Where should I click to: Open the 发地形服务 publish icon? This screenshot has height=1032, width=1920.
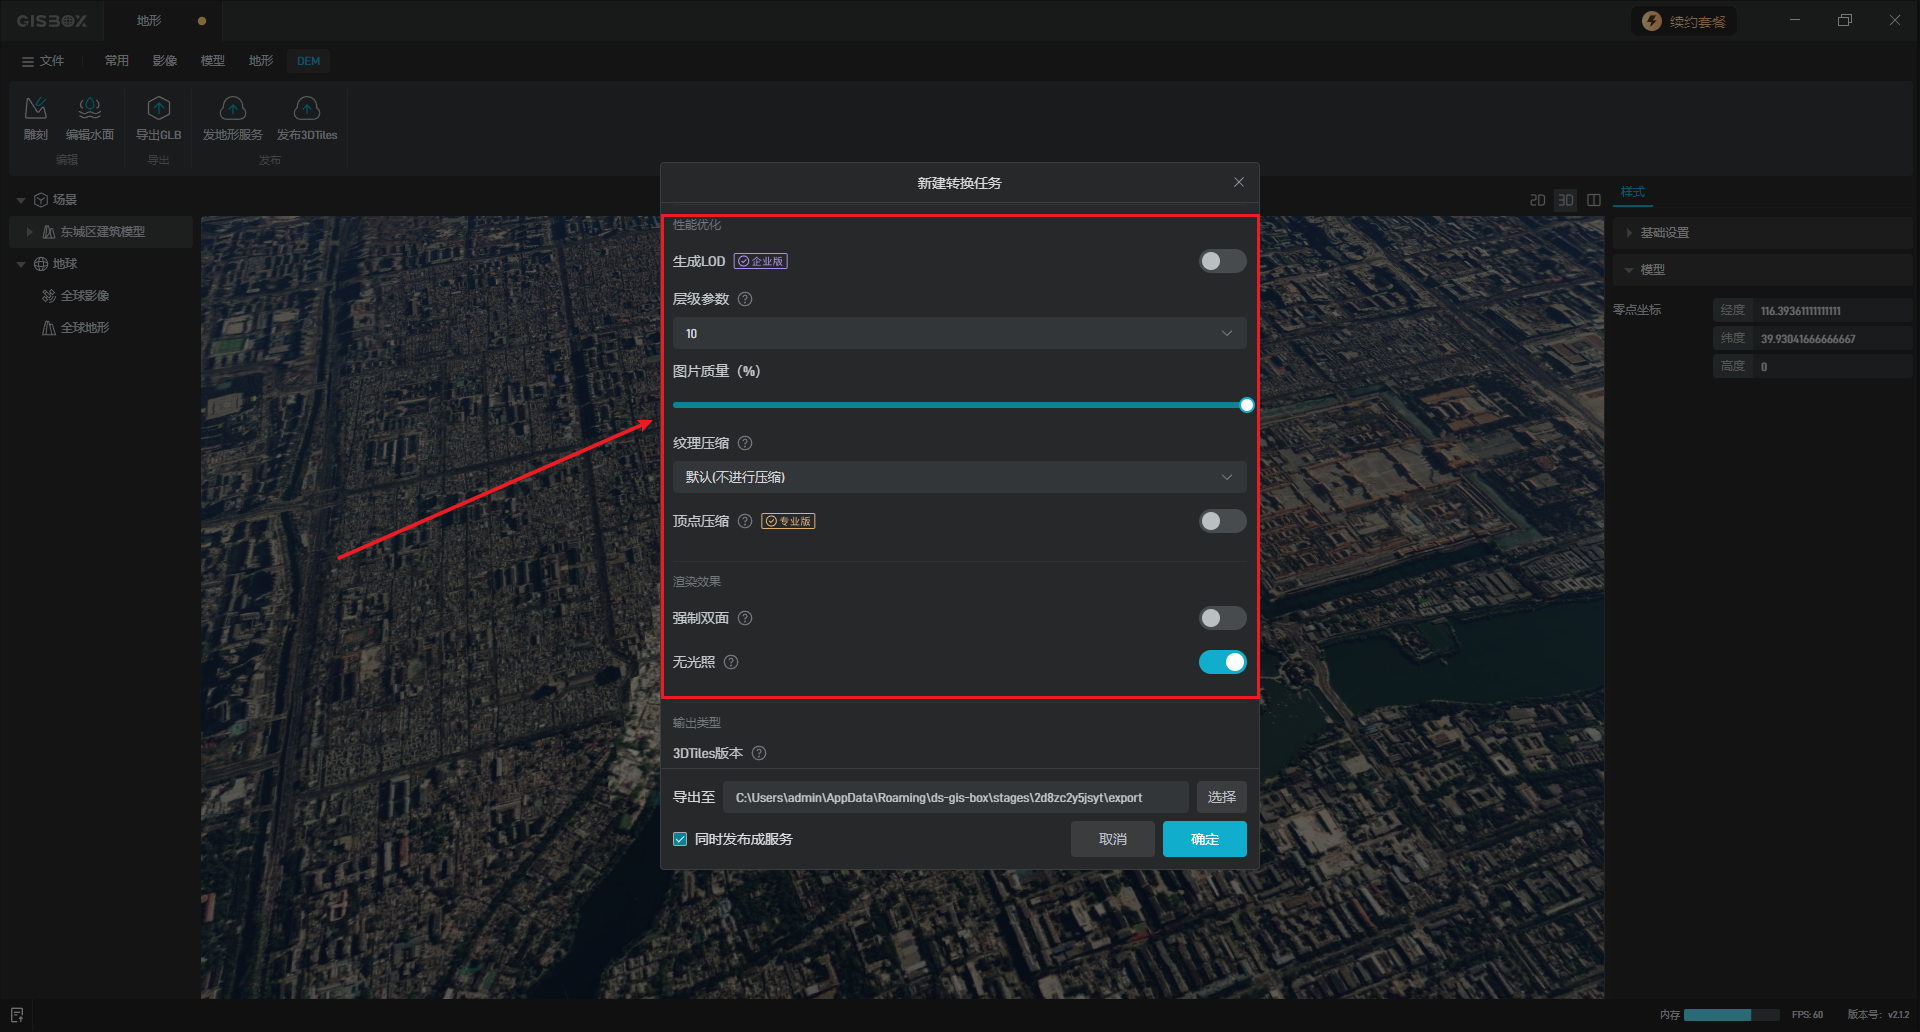tap(232, 108)
